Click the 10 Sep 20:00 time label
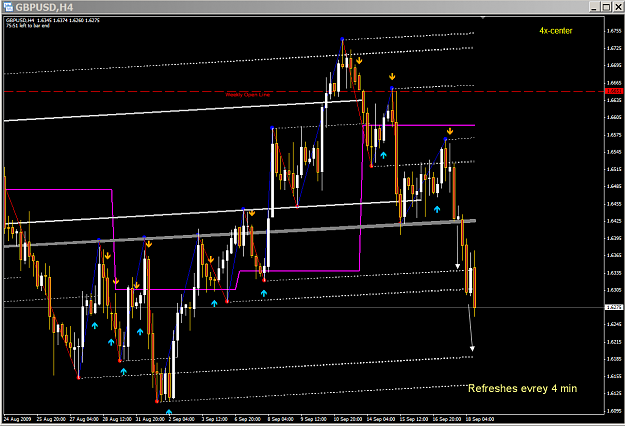The height and width of the screenshot is (426, 625). 348,419
